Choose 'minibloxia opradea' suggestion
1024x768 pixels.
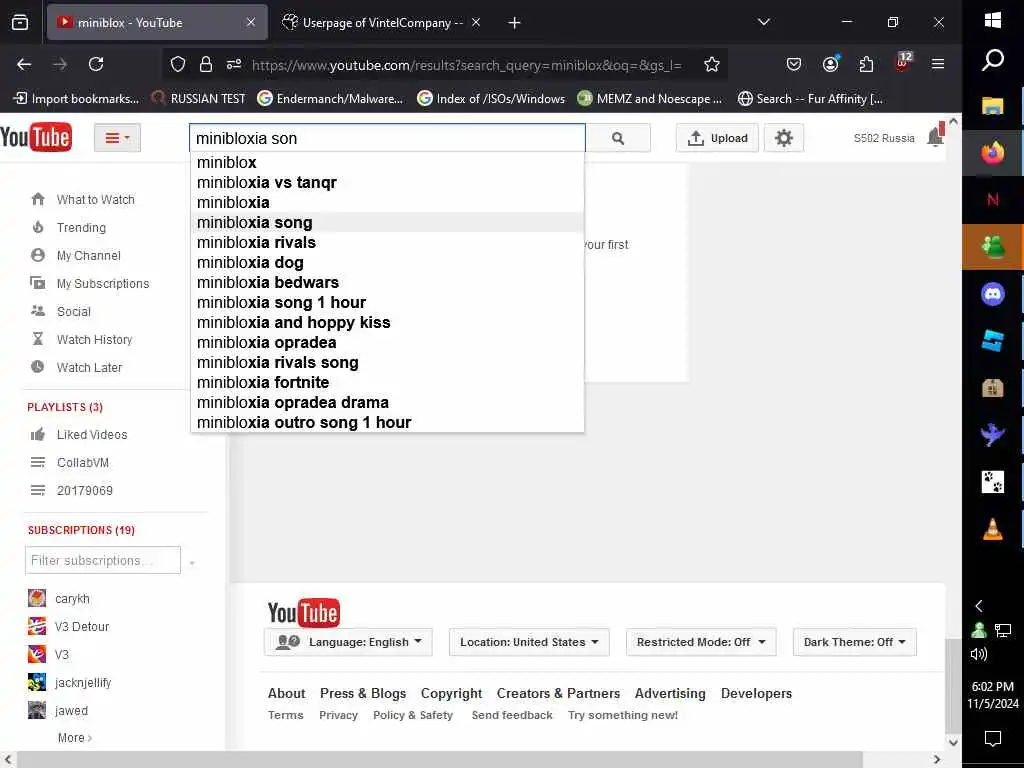click(x=387, y=342)
